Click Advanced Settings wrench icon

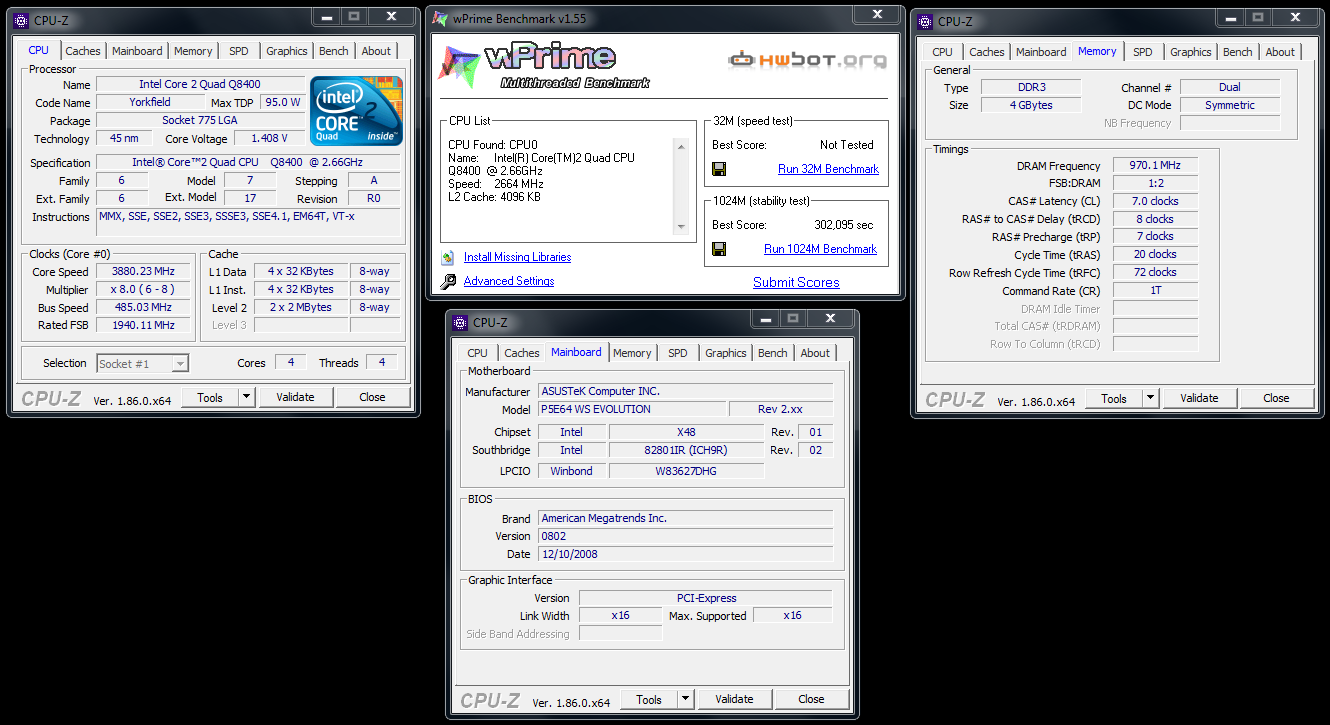[447, 281]
